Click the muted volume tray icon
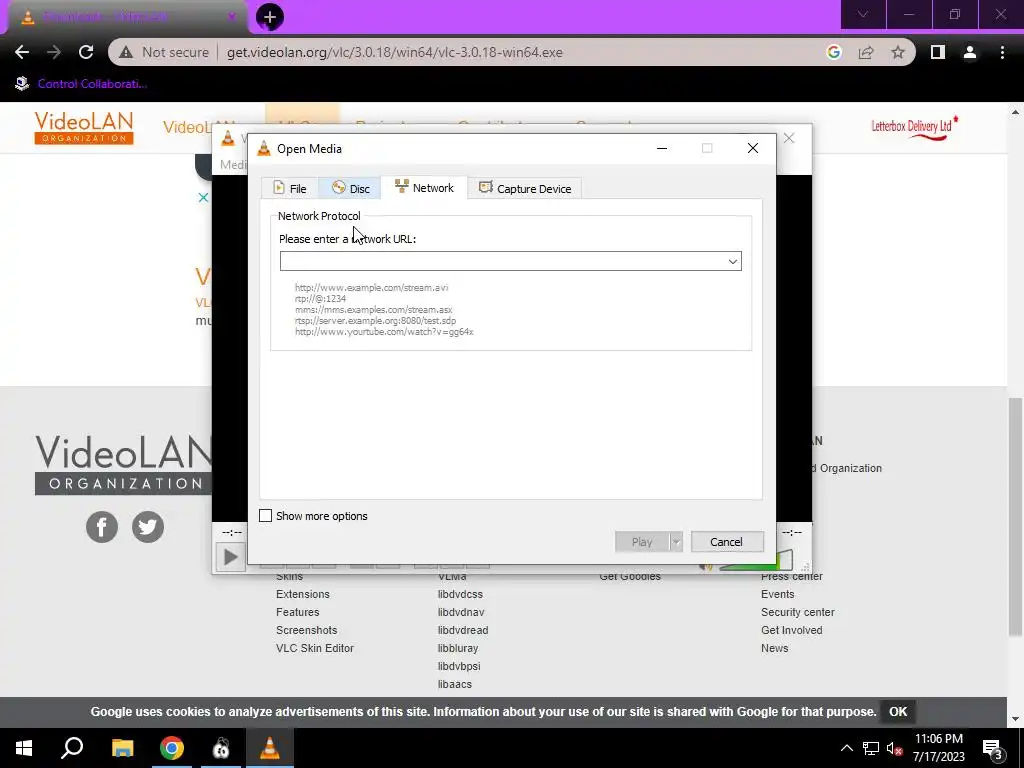The width and height of the screenshot is (1024, 768). tap(894, 748)
